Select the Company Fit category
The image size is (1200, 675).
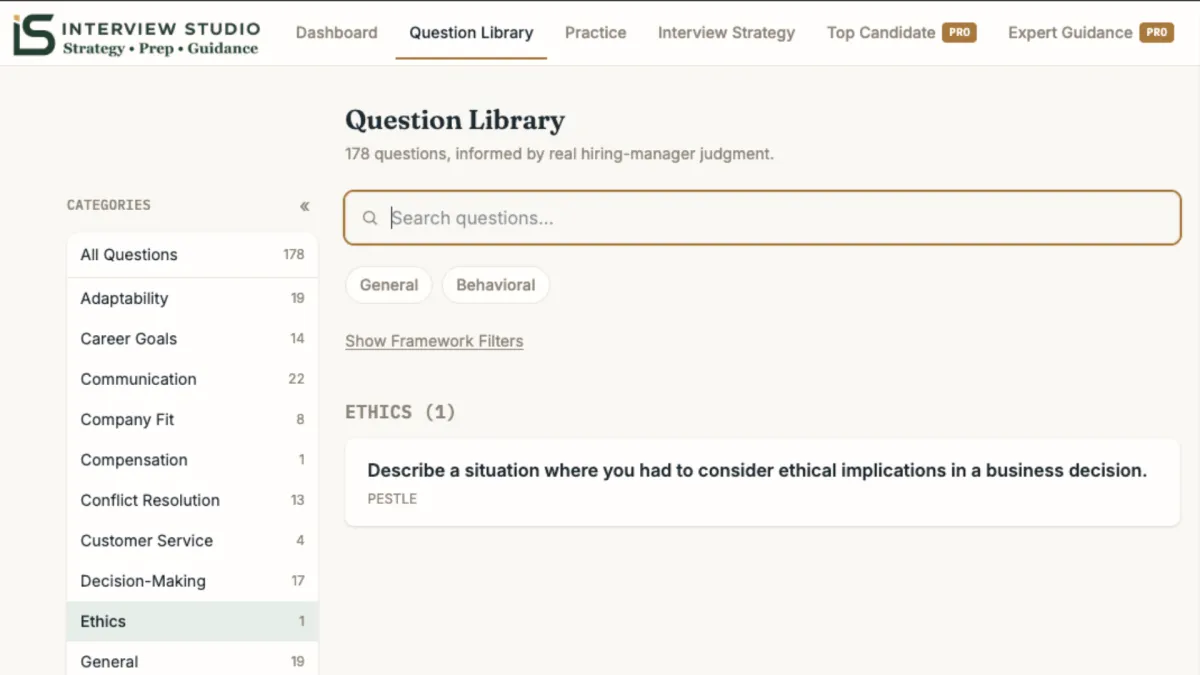(192, 419)
